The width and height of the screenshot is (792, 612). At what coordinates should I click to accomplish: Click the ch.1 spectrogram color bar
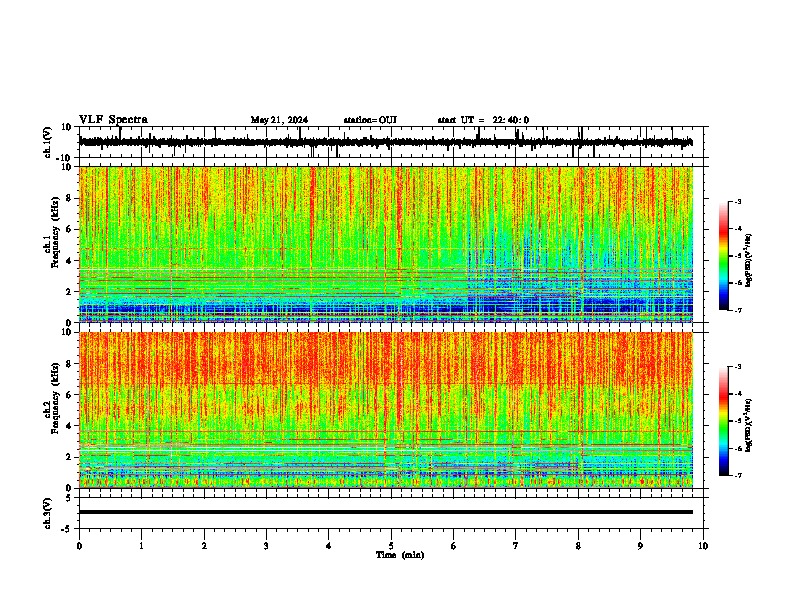pyautogui.click(x=723, y=256)
